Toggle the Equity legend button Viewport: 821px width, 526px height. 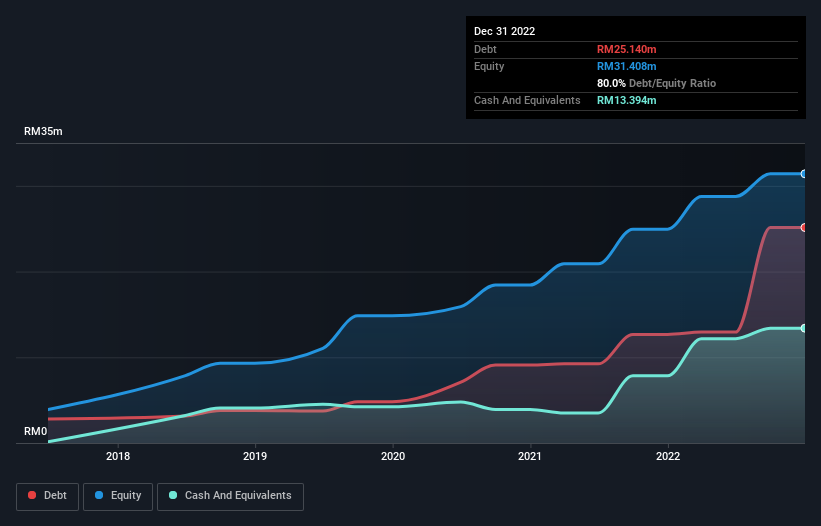coord(118,496)
